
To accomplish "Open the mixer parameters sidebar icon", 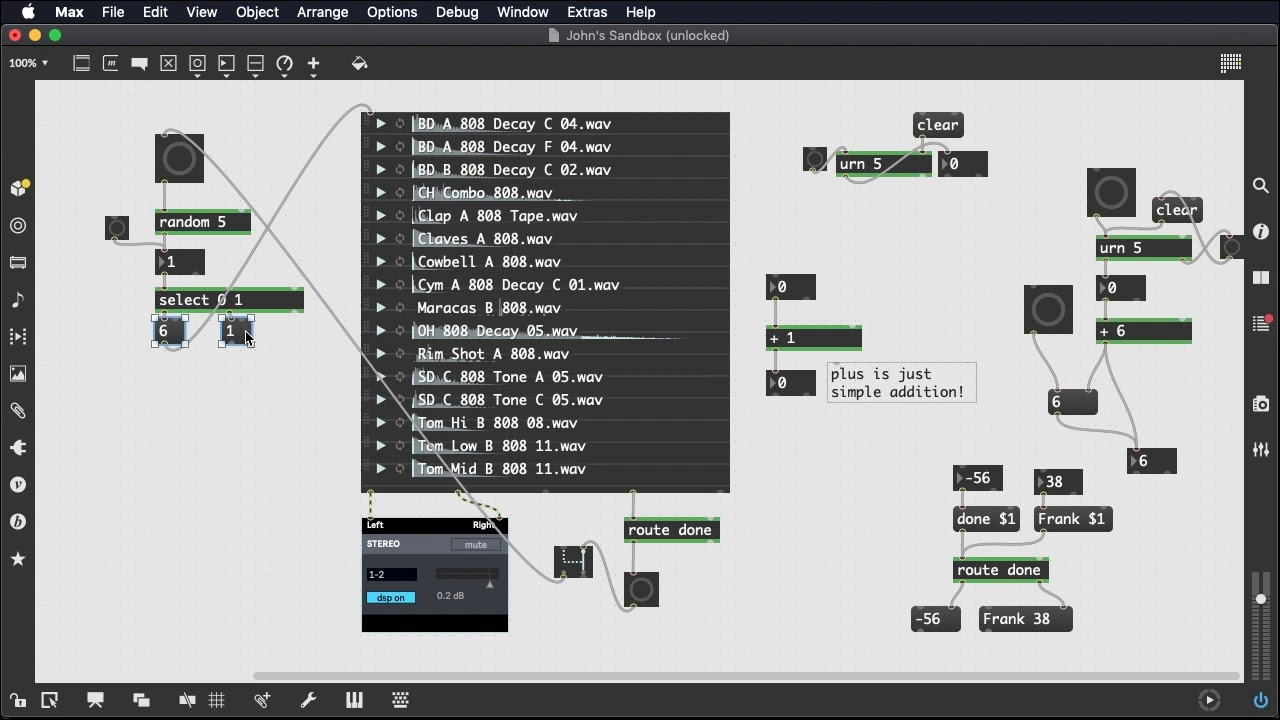I will (x=1261, y=450).
